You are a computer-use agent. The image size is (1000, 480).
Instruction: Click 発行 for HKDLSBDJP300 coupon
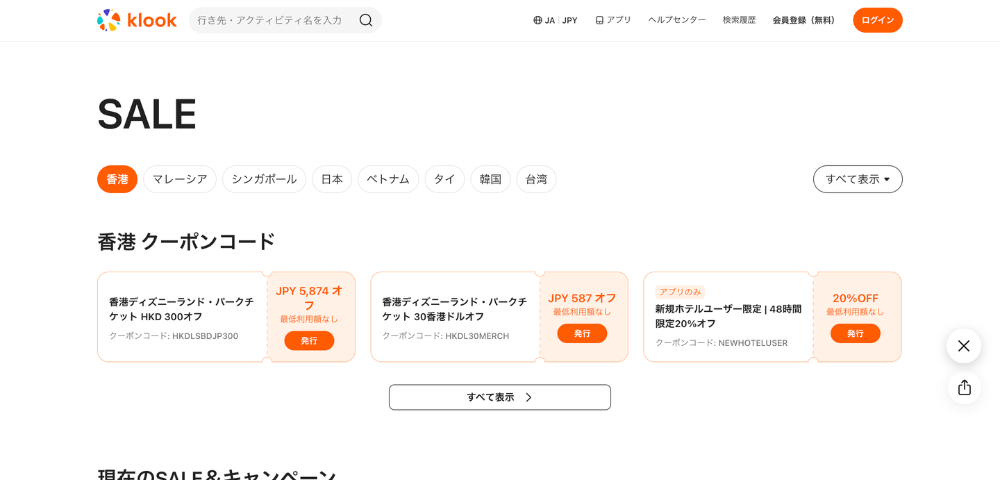point(309,340)
